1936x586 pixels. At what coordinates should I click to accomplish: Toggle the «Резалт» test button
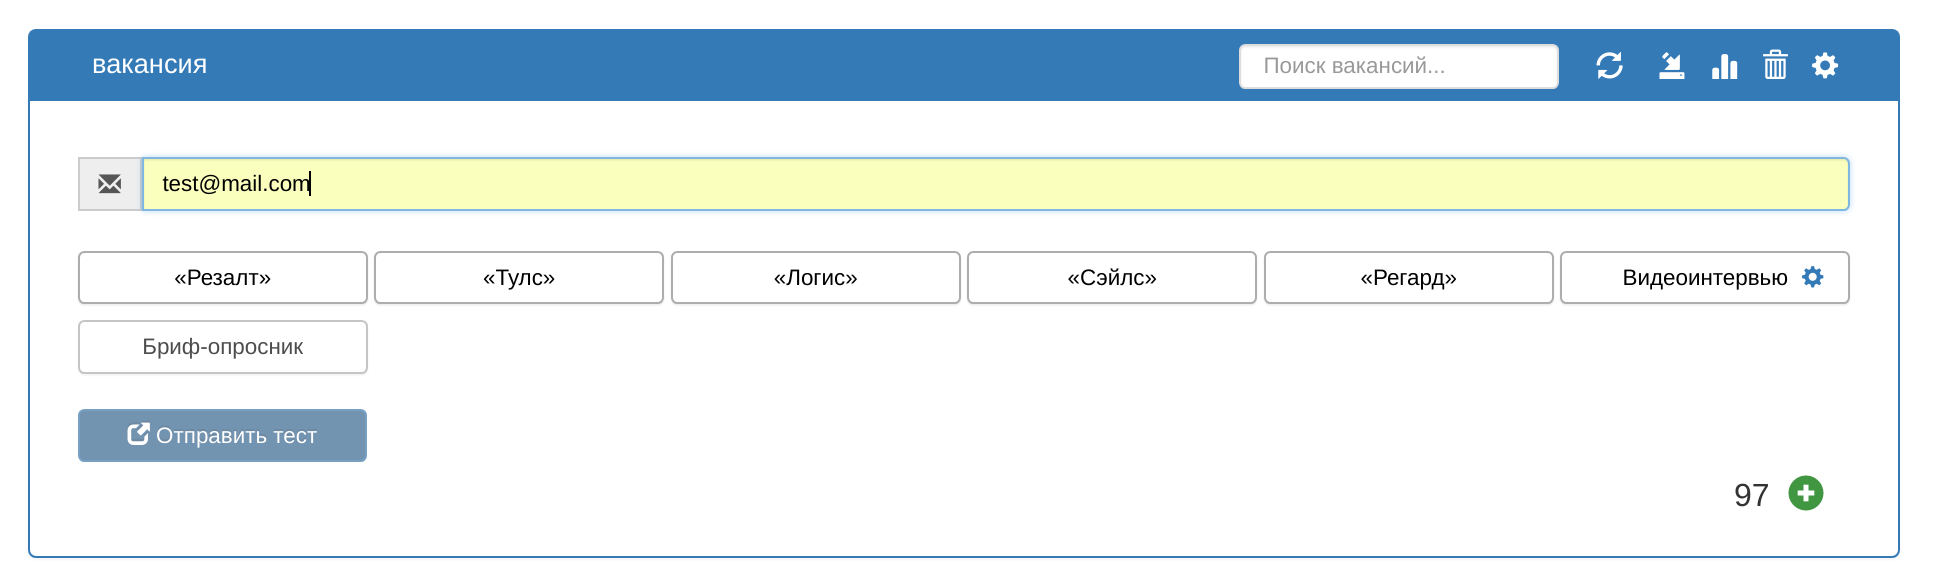tap(223, 278)
